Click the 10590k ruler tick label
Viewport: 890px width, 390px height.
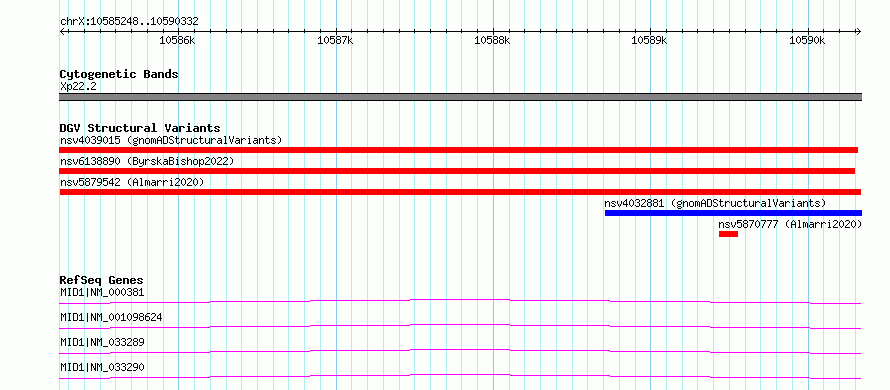[807, 40]
